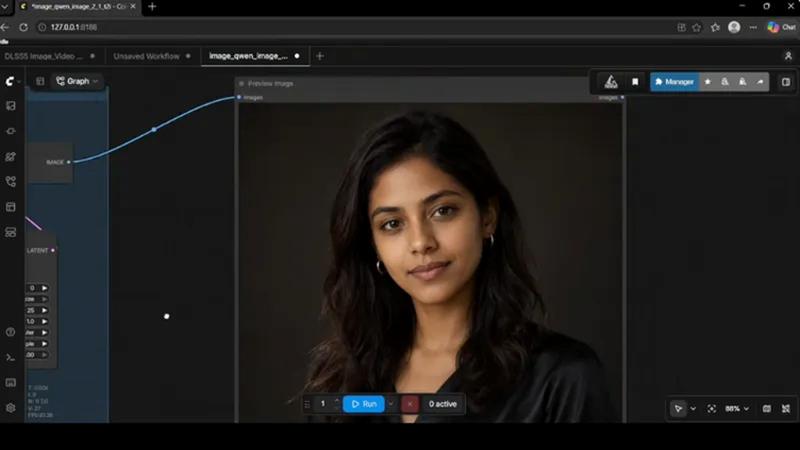Click the LATENT output port
Screen dimensions: 800x450
[x=53, y=251]
